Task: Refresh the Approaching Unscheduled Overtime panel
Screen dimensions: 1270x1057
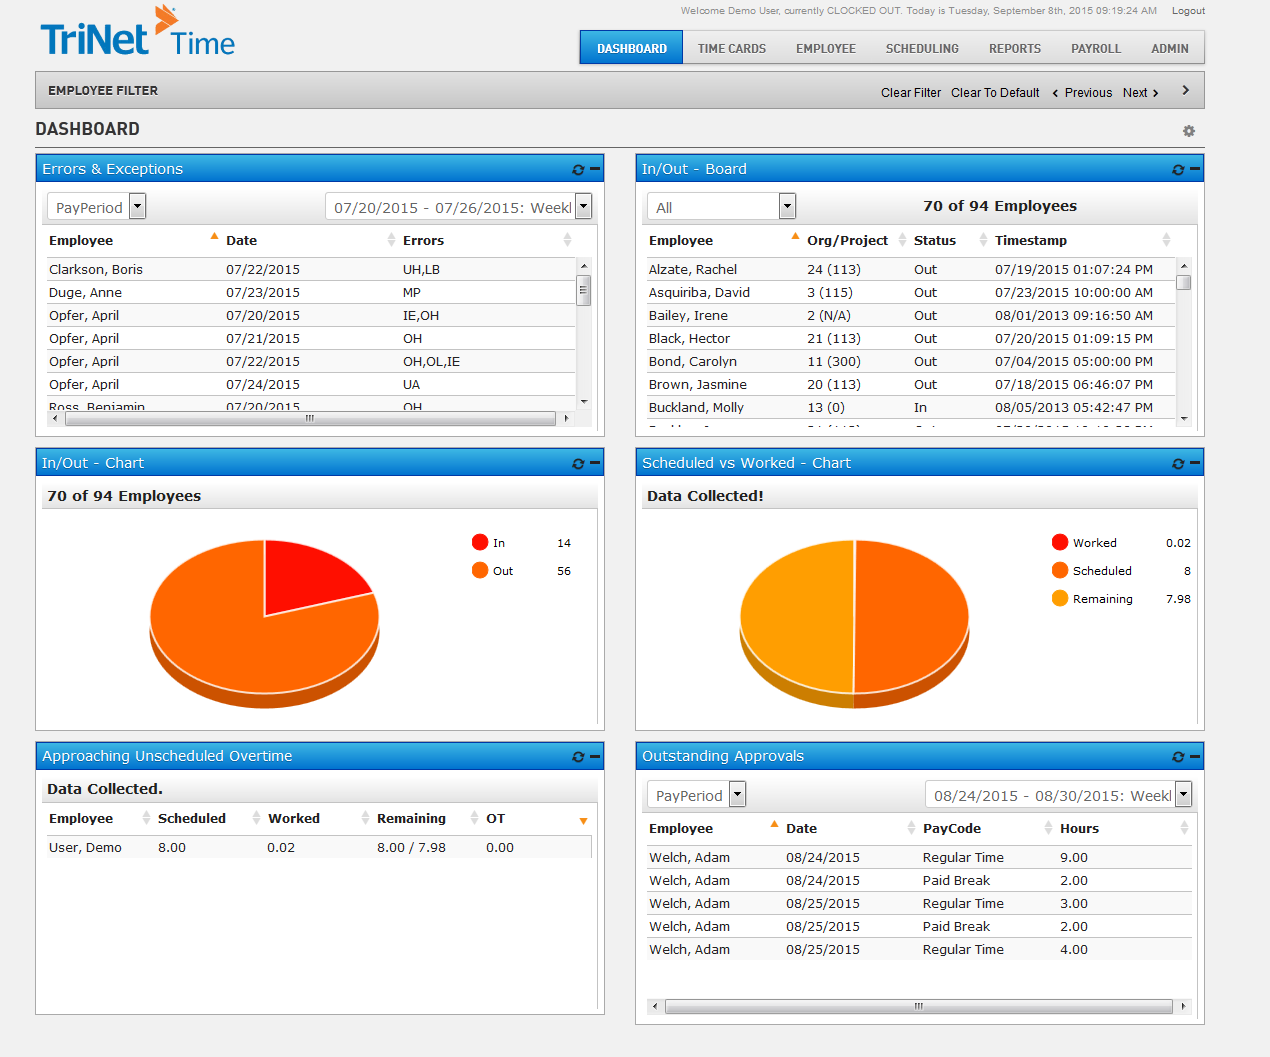Action: coord(578,756)
